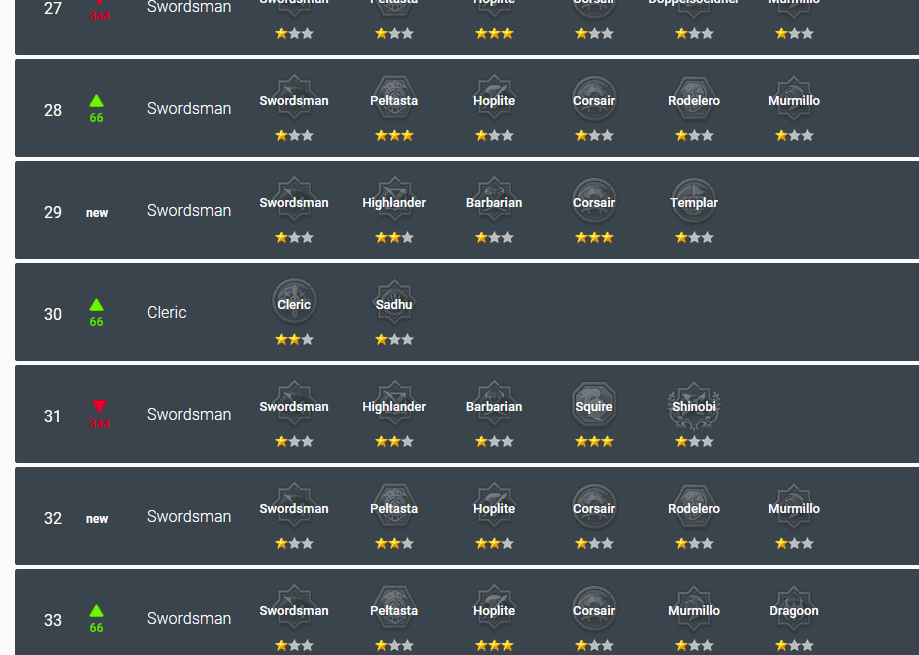The width and height of the screenshot is (919, 655).
Task: Click the Corsair icon in row 29
Action: coord(594,200)
